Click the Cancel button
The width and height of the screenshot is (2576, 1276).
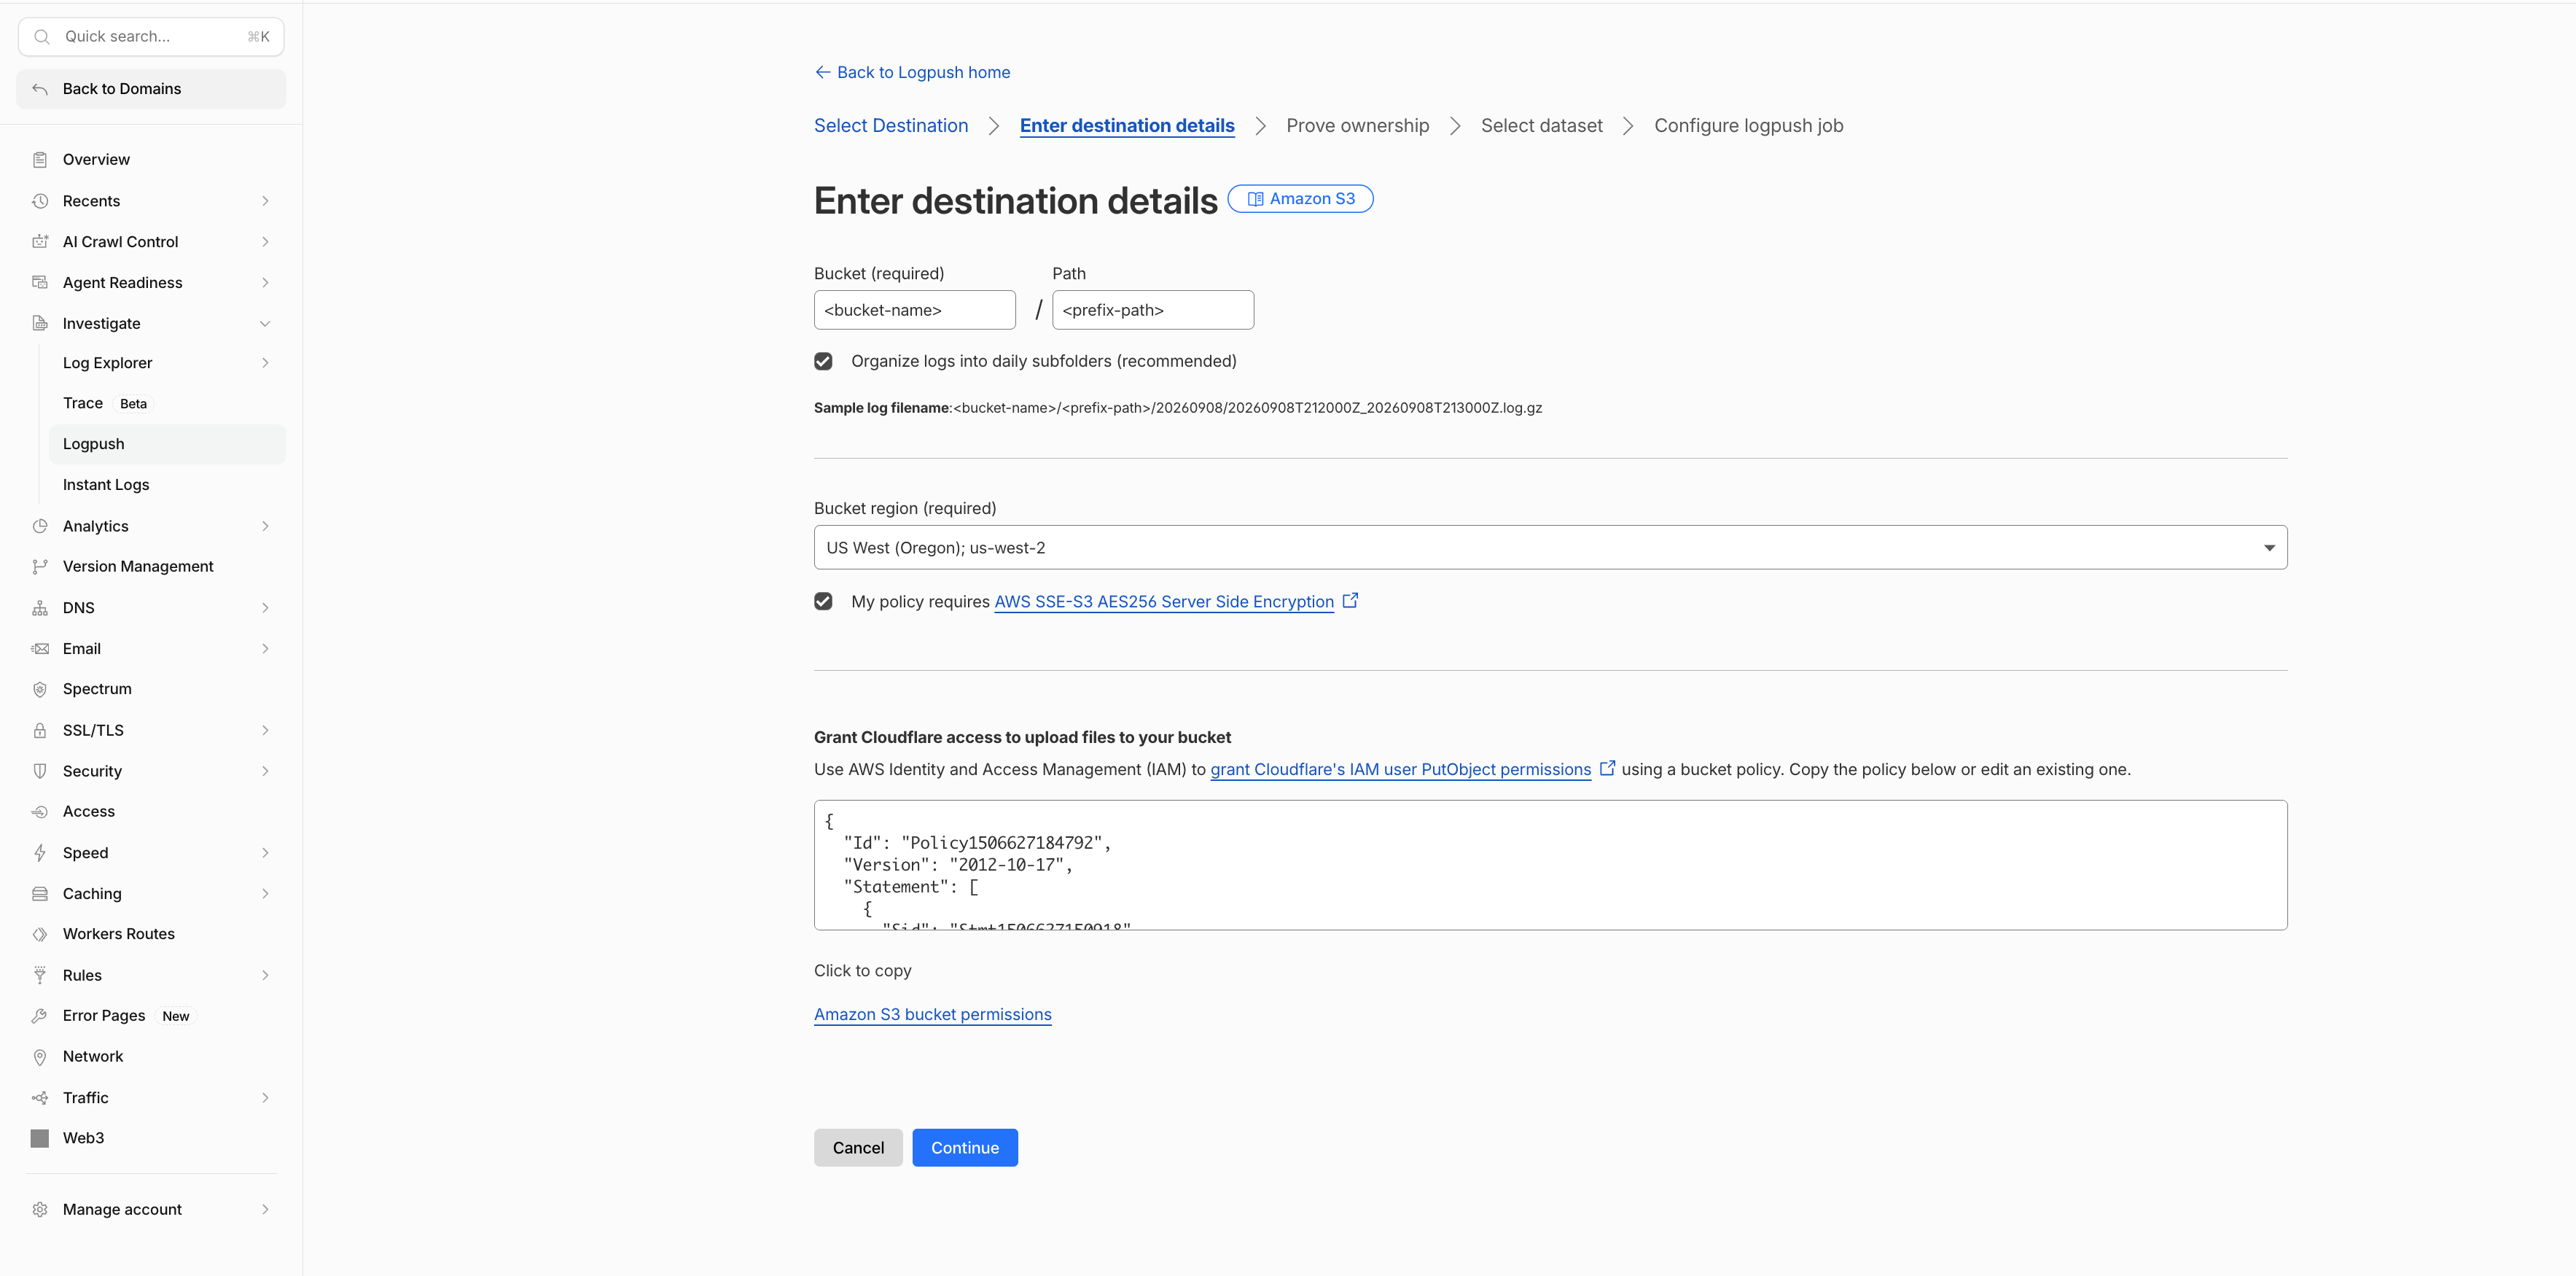[x=858, y=1148]
